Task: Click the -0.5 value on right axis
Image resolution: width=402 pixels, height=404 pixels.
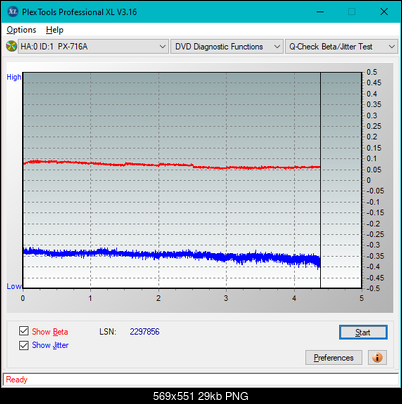Action: pos(373,288)
